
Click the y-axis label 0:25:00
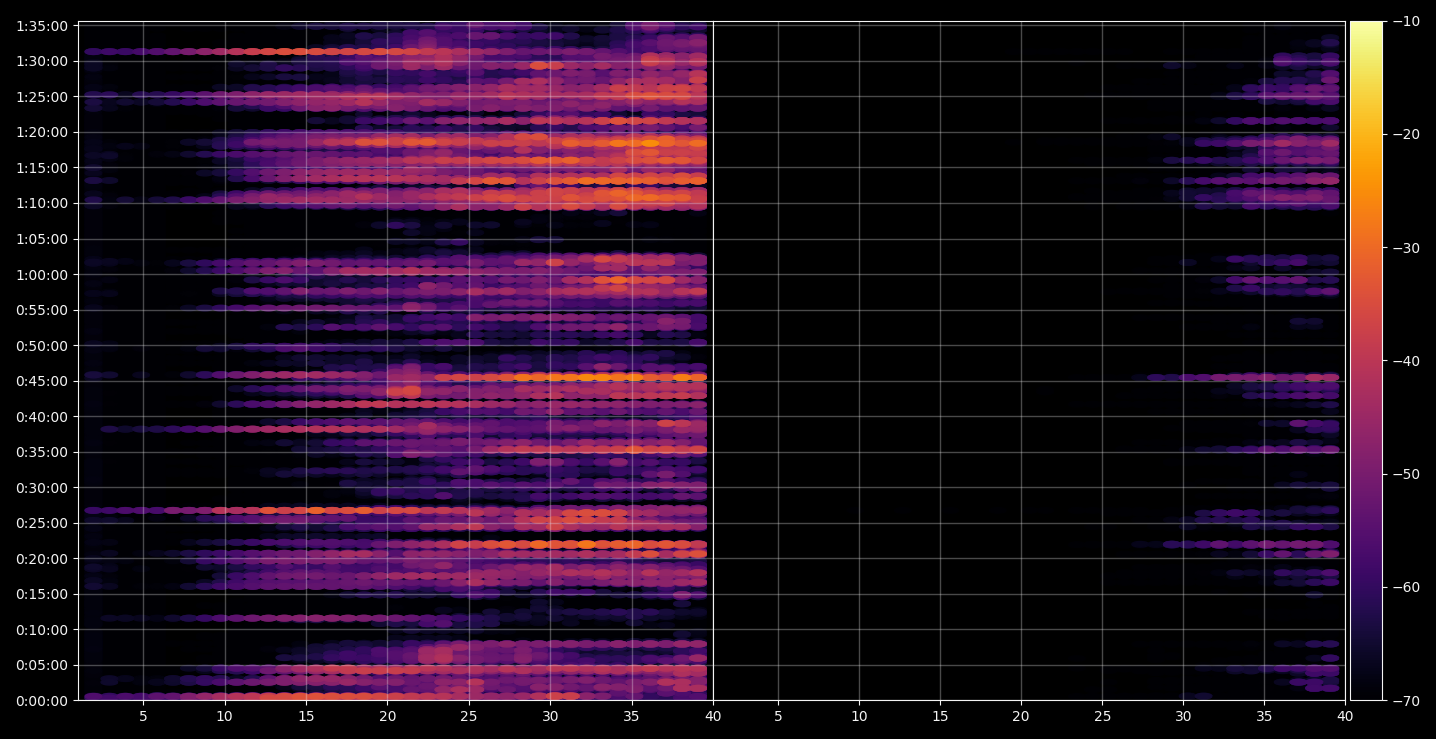42,523
